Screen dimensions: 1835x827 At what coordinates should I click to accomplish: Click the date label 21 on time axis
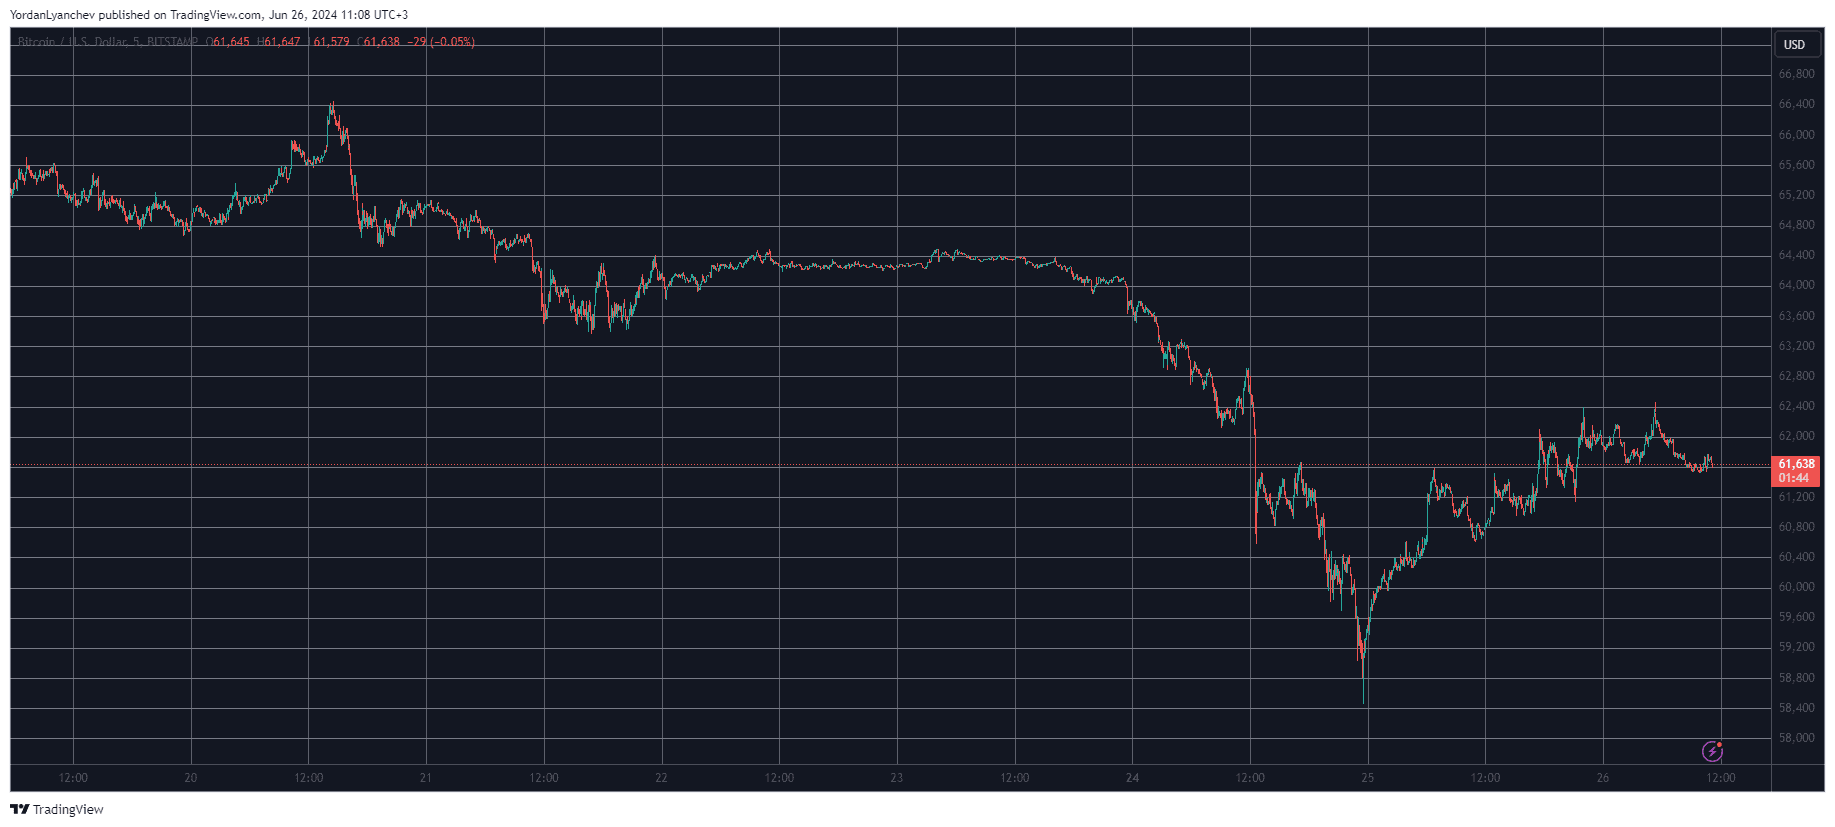click(x=426, y=778)
